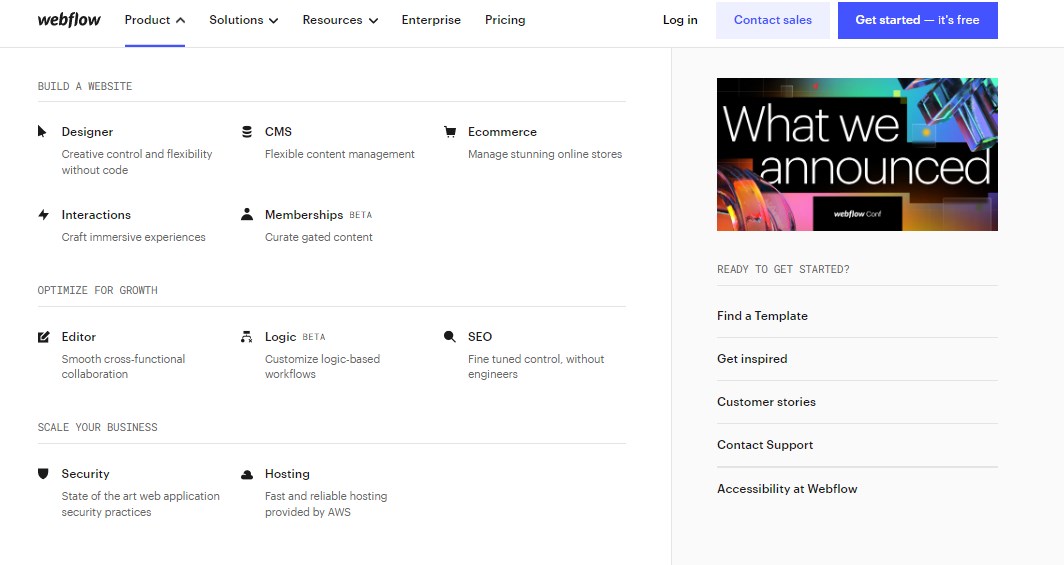
Task: Click 'Manage stunning online stores' description
Action: [545, 154]
